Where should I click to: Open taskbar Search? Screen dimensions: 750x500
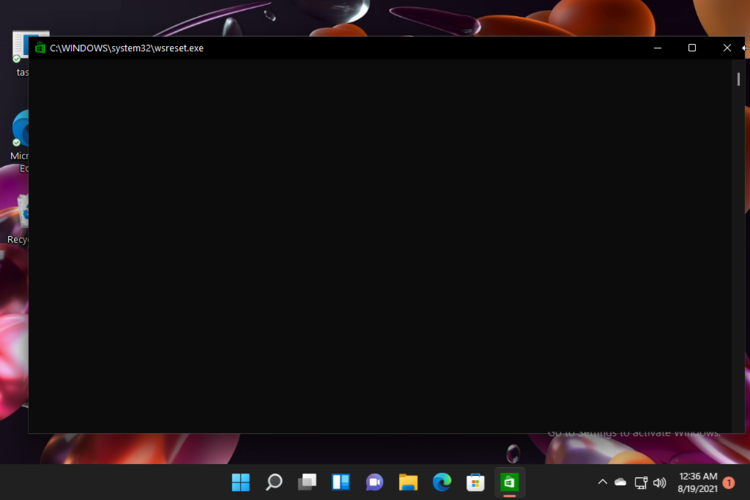coord(274,482)
